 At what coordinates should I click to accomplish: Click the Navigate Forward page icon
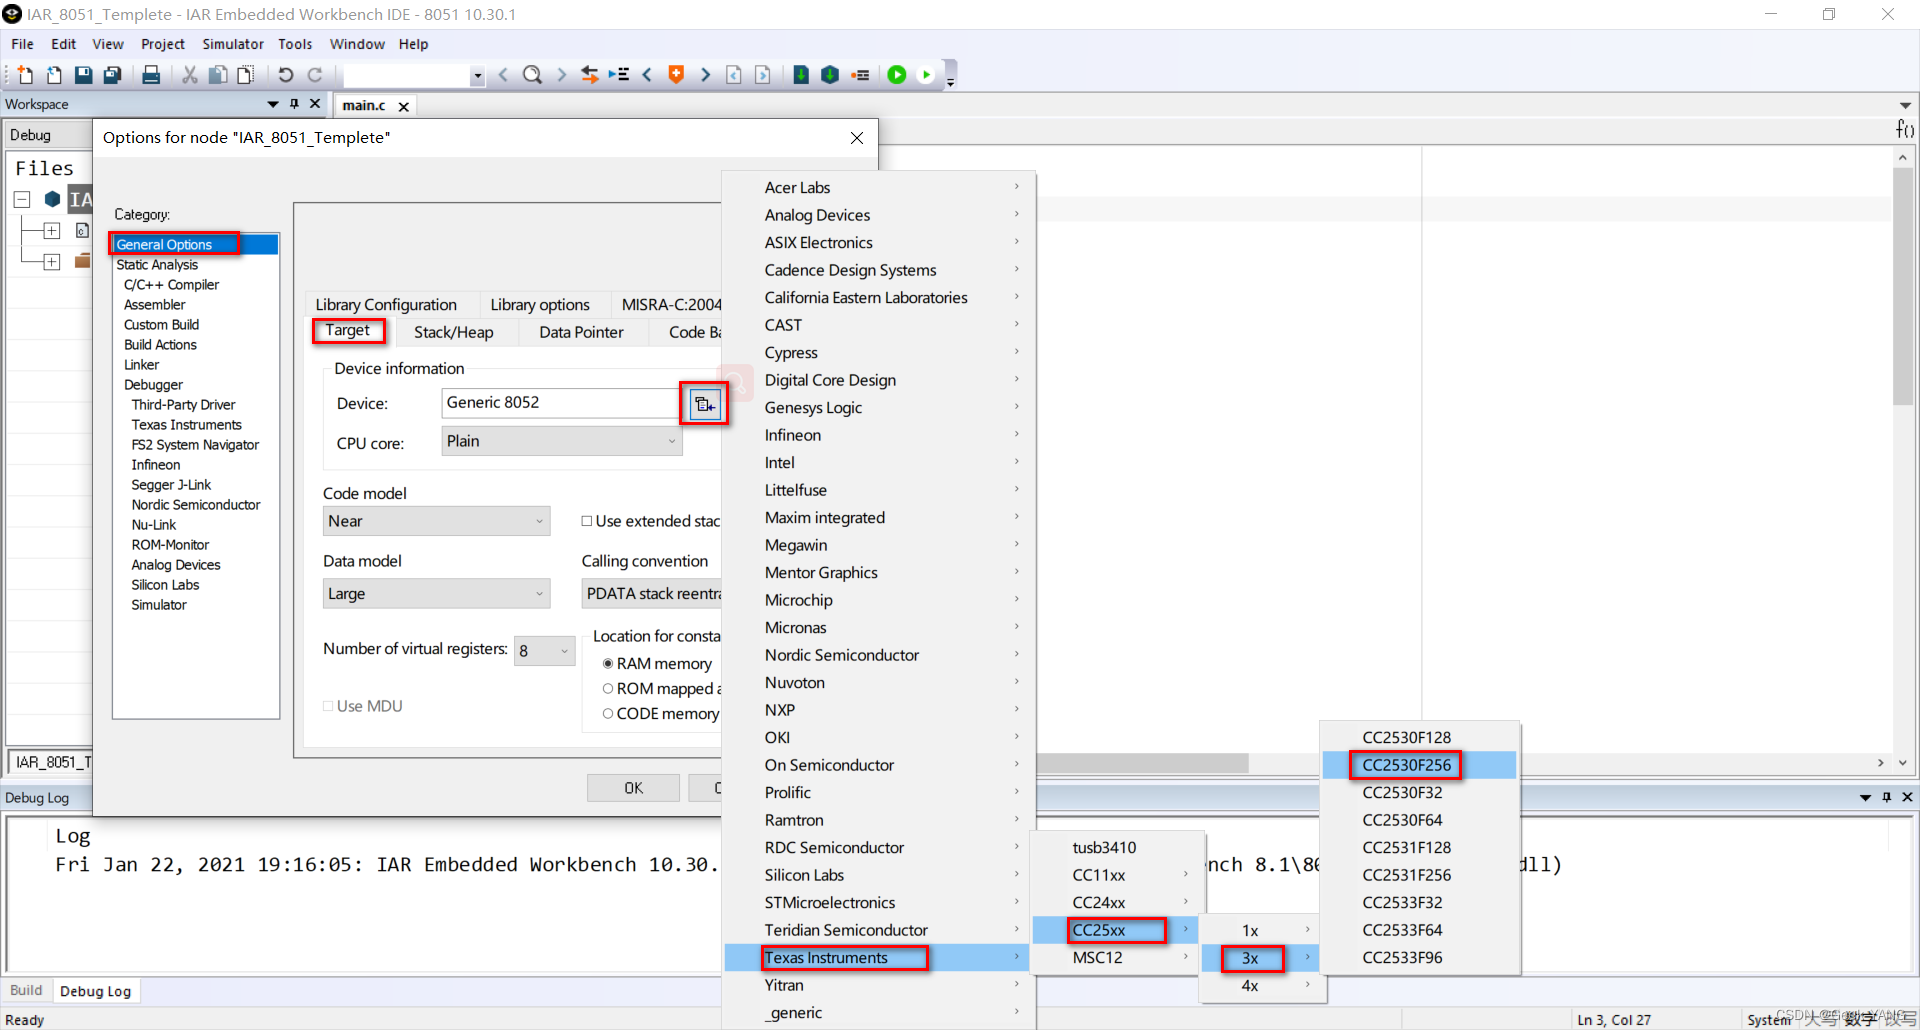pyautogui.click(x=763, y=75)
